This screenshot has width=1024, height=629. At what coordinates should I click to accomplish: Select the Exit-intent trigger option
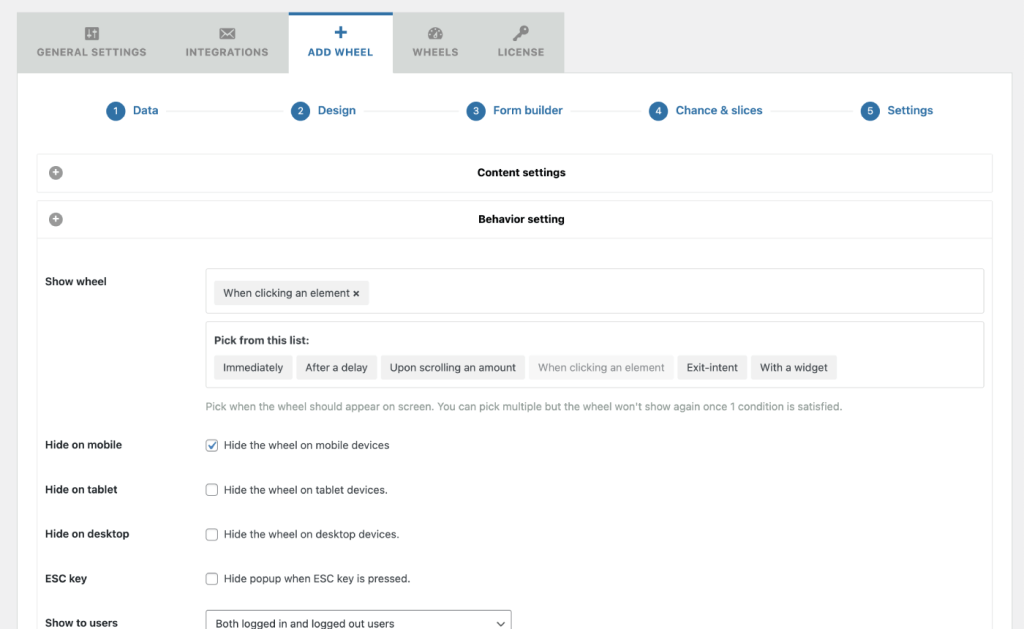[712, 367]
